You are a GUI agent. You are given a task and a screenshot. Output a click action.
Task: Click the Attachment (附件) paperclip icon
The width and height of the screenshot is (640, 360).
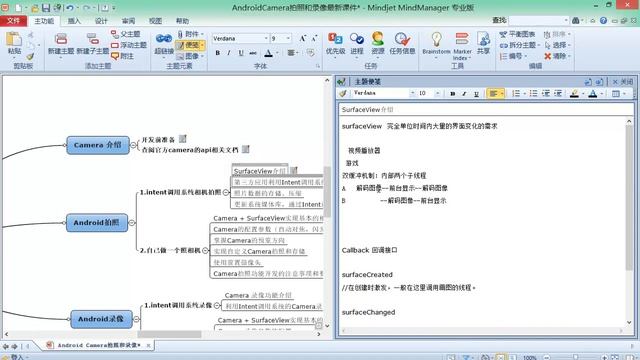(x=181, y=34)
